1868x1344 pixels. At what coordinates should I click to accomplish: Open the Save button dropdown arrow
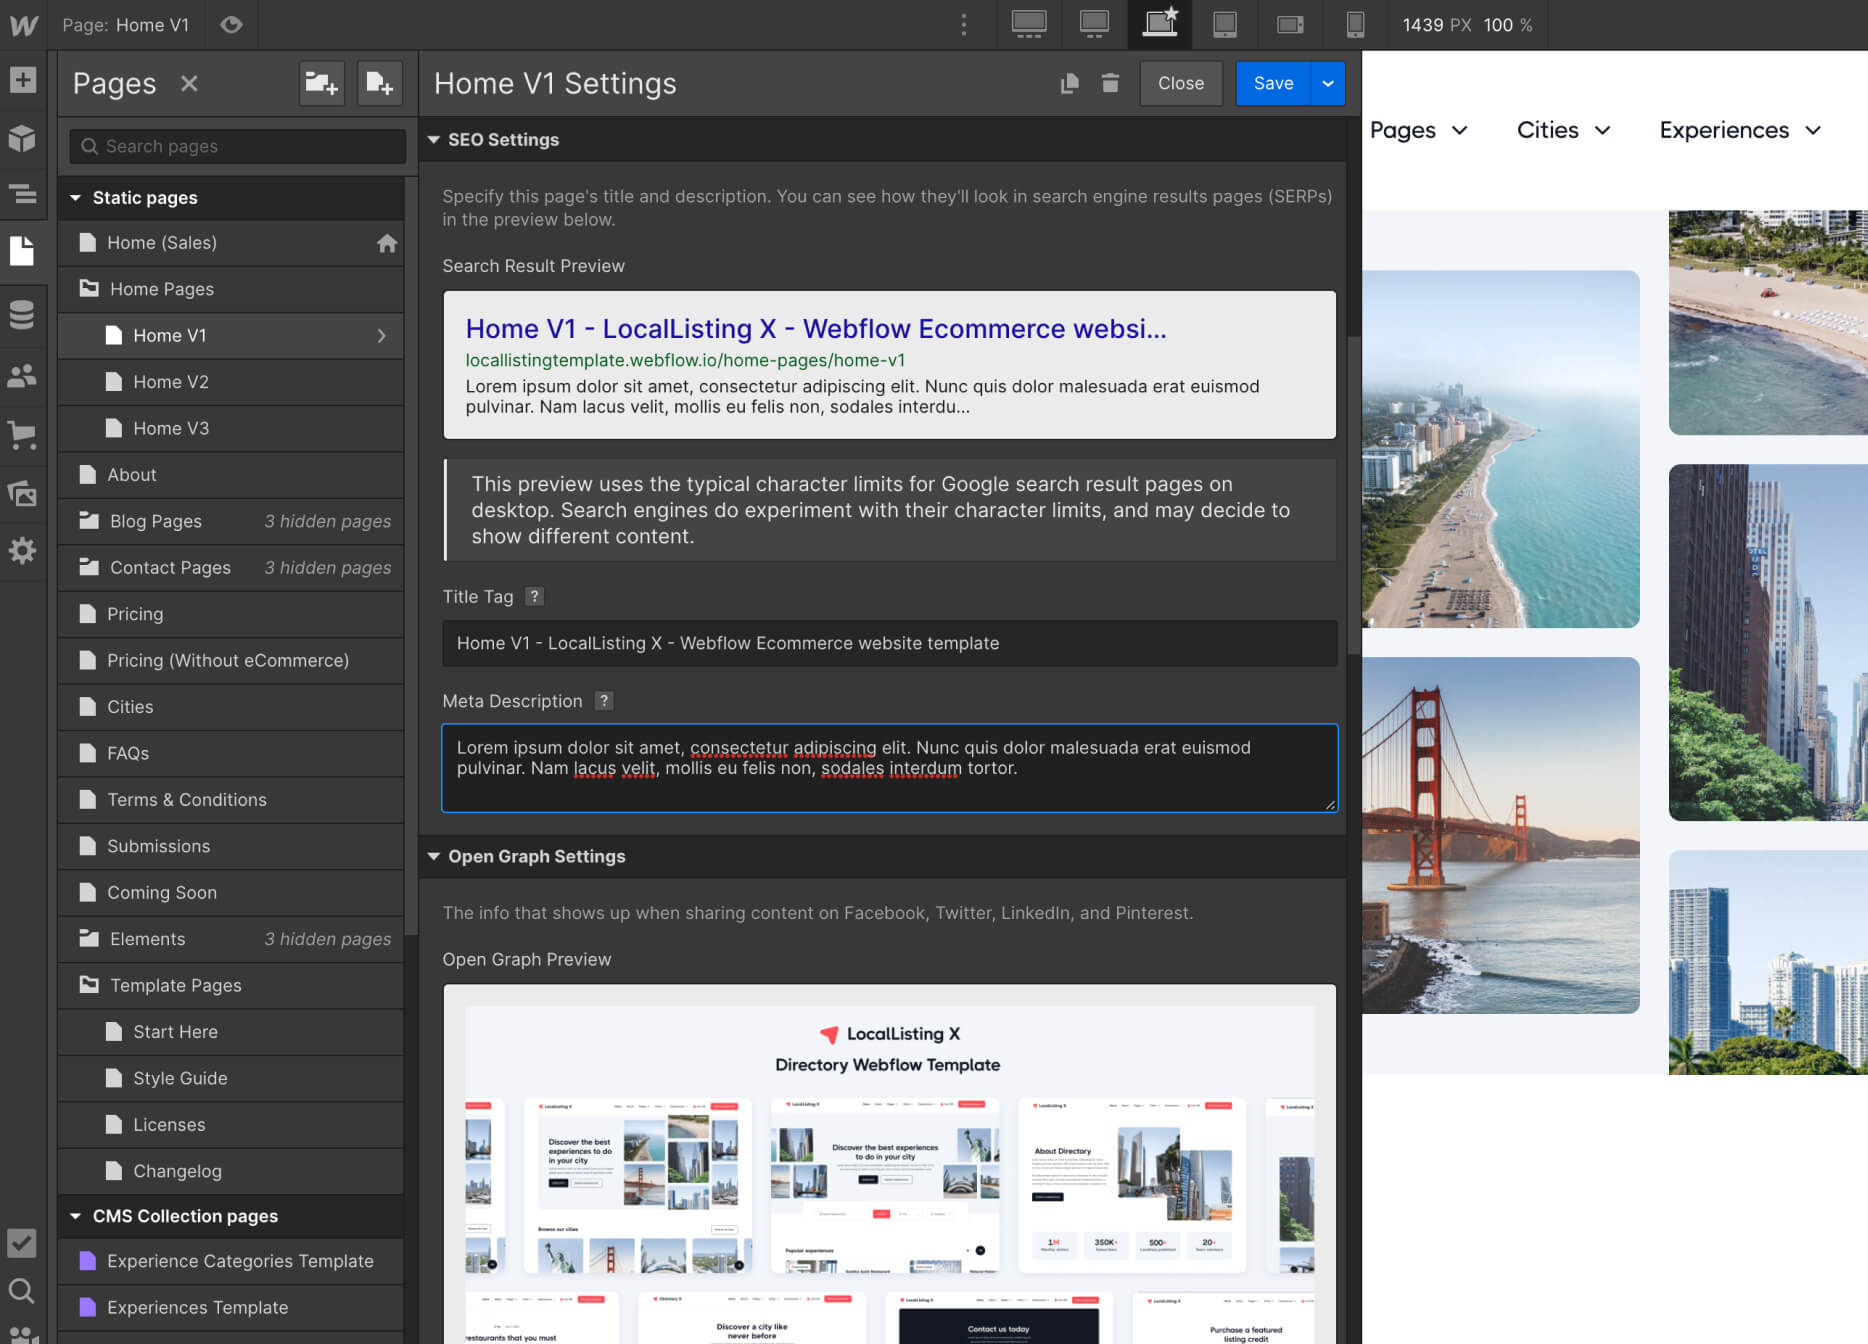click(x=1327, y=83)
